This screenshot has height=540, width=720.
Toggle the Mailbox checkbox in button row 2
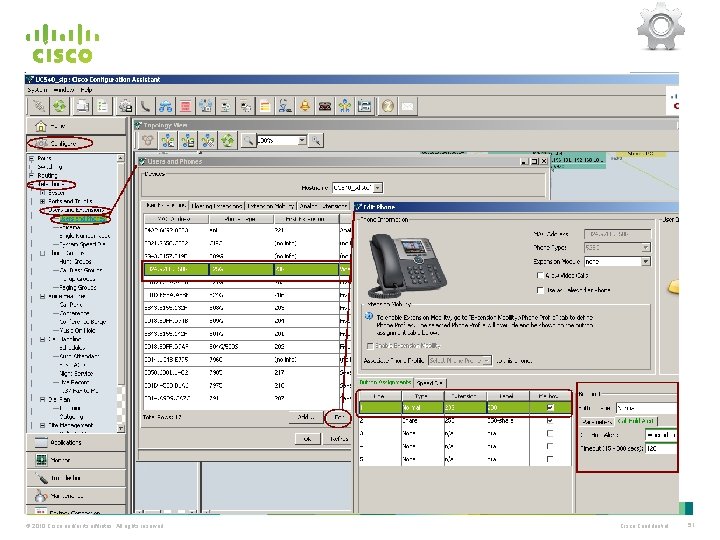[x=550, y=421]
